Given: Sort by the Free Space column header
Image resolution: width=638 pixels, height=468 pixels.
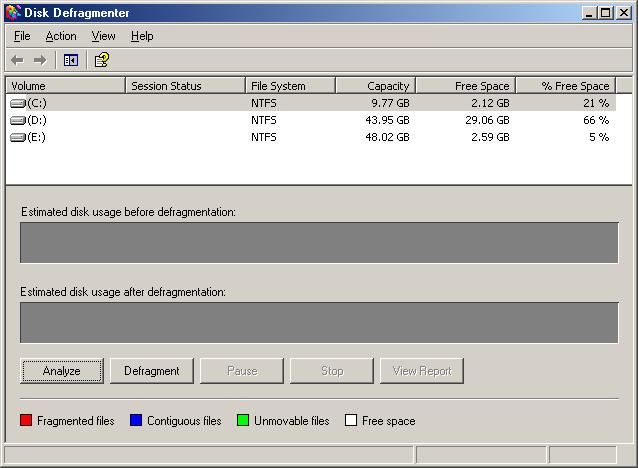Looking at the screenshot, I should click(x=466, y=86).
